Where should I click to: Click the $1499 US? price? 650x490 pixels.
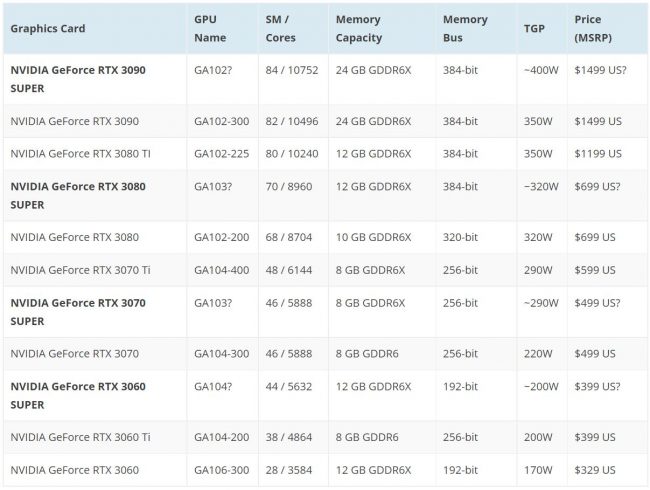click(600, 70)
